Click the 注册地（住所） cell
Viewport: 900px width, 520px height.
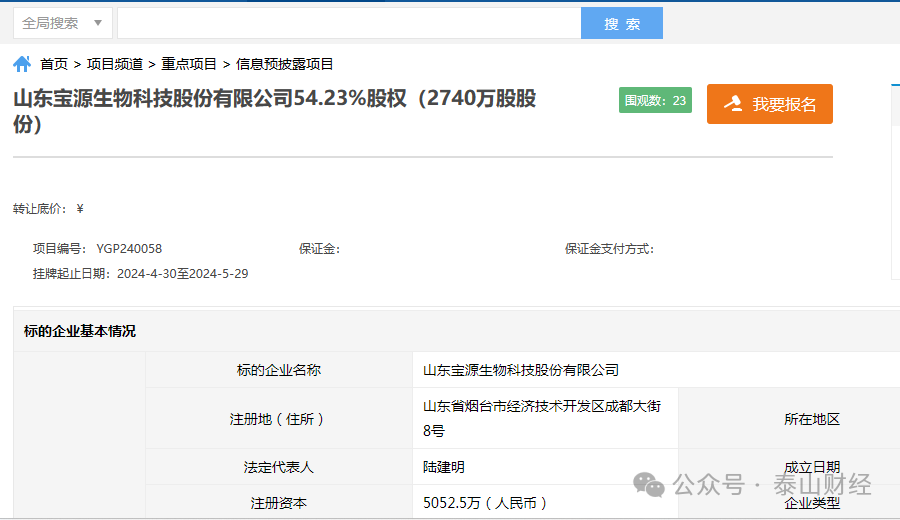click(279, 418)
